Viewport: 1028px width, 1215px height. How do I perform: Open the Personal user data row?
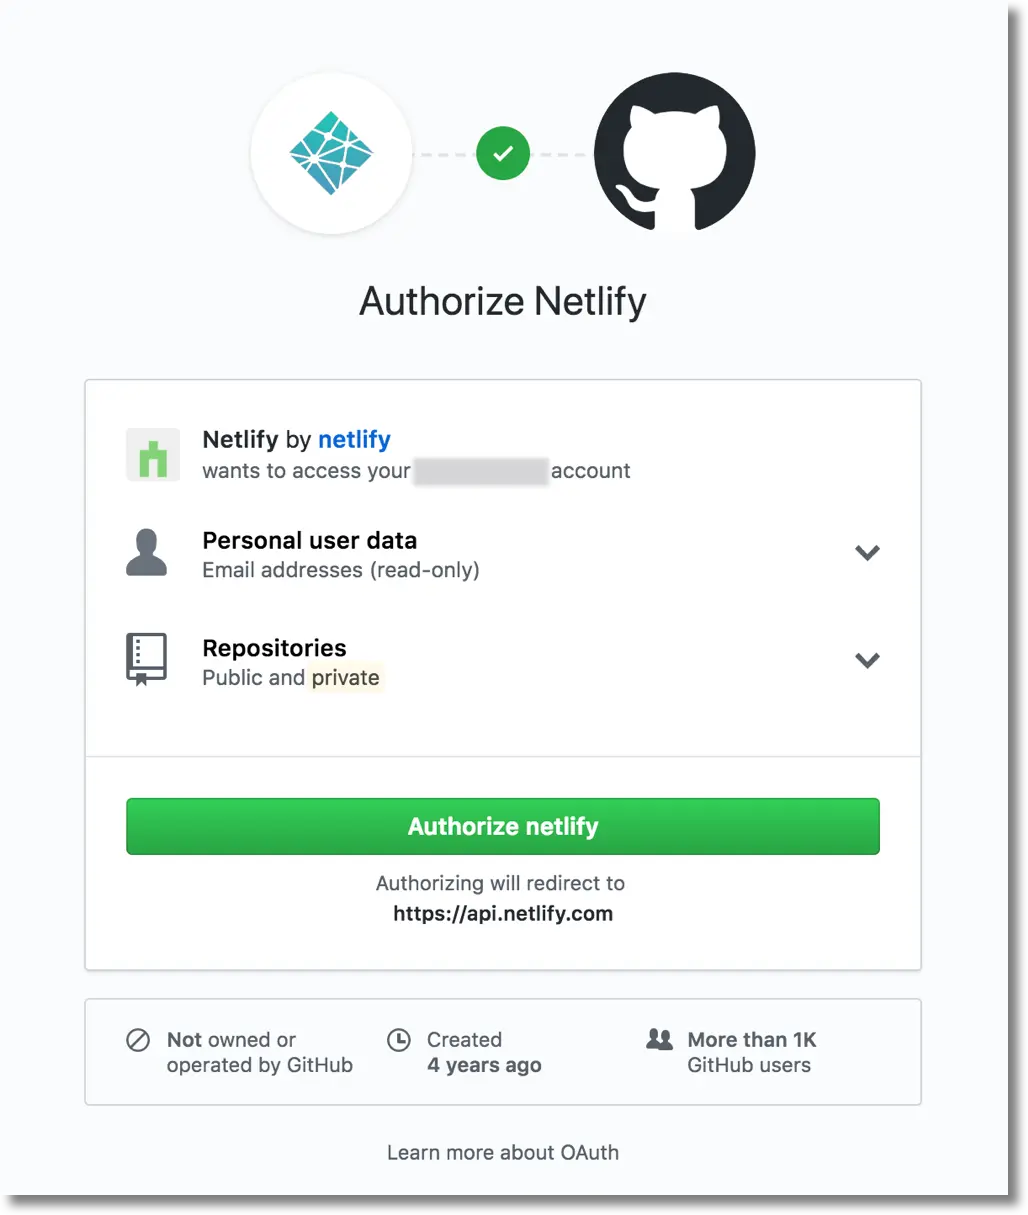(x=503, y=554)
